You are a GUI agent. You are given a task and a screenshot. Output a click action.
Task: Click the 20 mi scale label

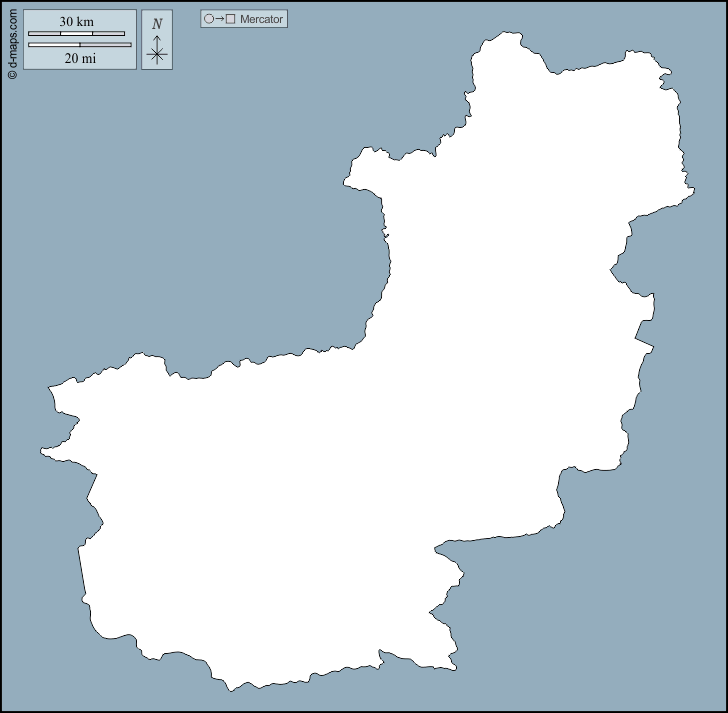point(79,58)
